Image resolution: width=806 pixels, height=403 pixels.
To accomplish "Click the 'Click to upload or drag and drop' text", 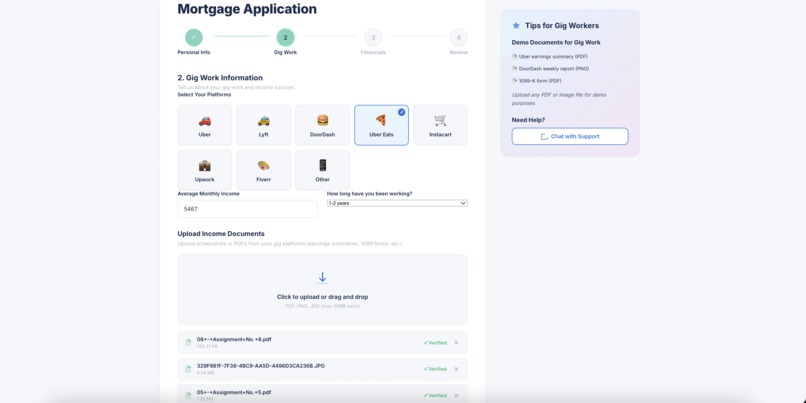I will (322, 297).
